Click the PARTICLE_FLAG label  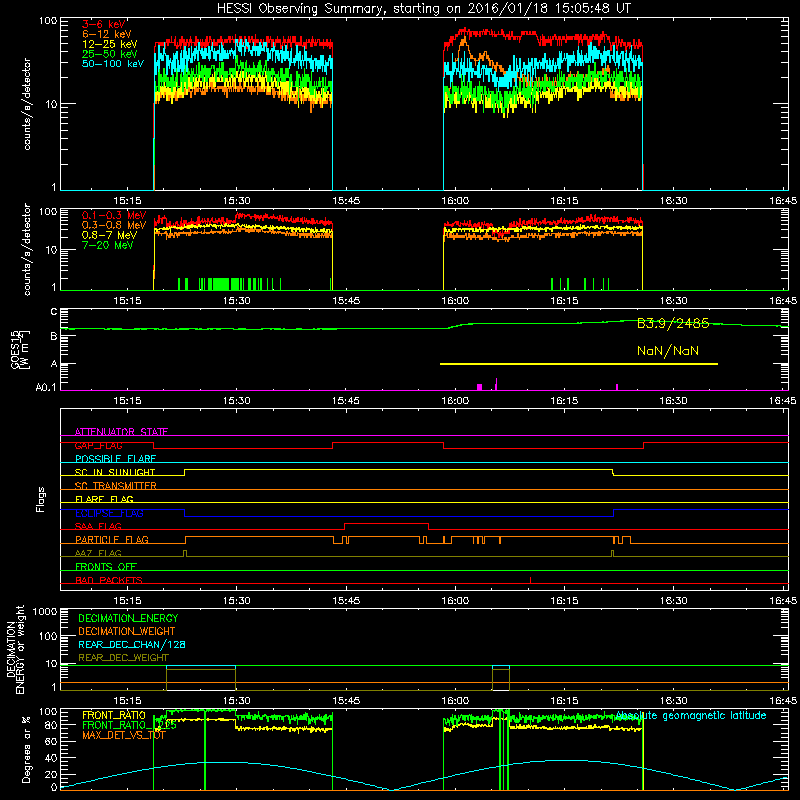[x=112, y=540]
